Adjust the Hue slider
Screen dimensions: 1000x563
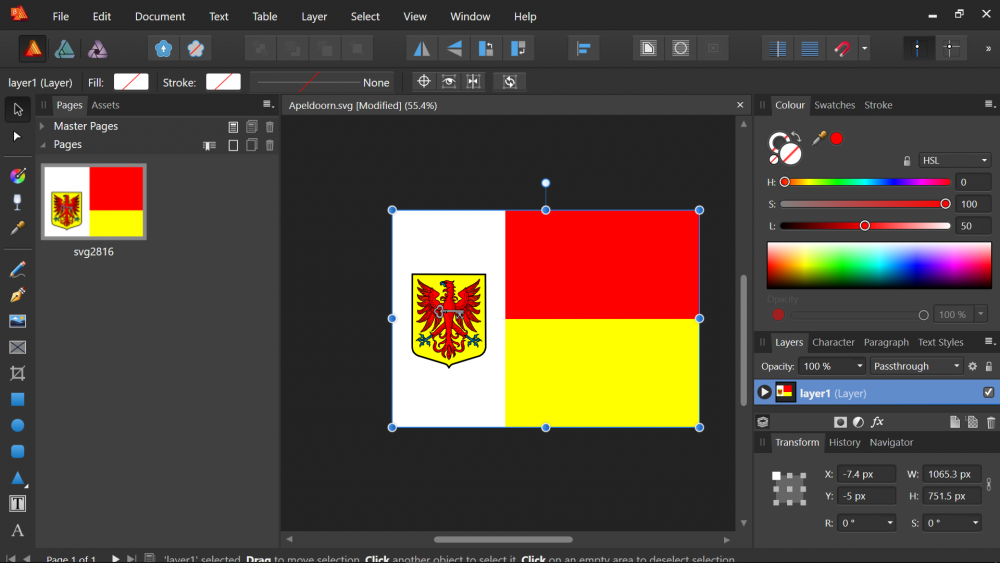865,182
